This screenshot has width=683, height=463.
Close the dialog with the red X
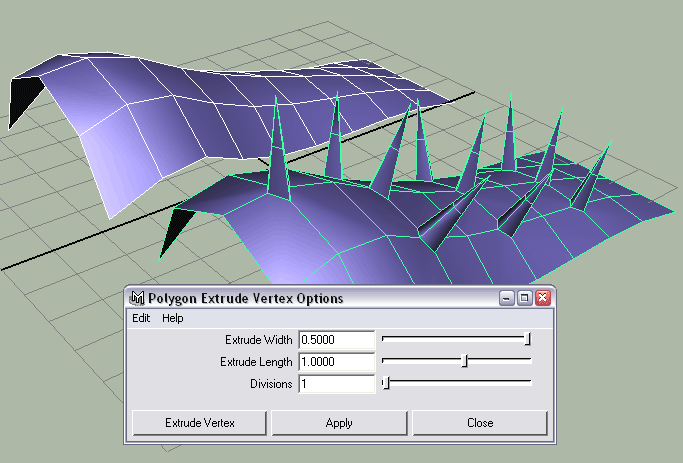click(542, 298)
